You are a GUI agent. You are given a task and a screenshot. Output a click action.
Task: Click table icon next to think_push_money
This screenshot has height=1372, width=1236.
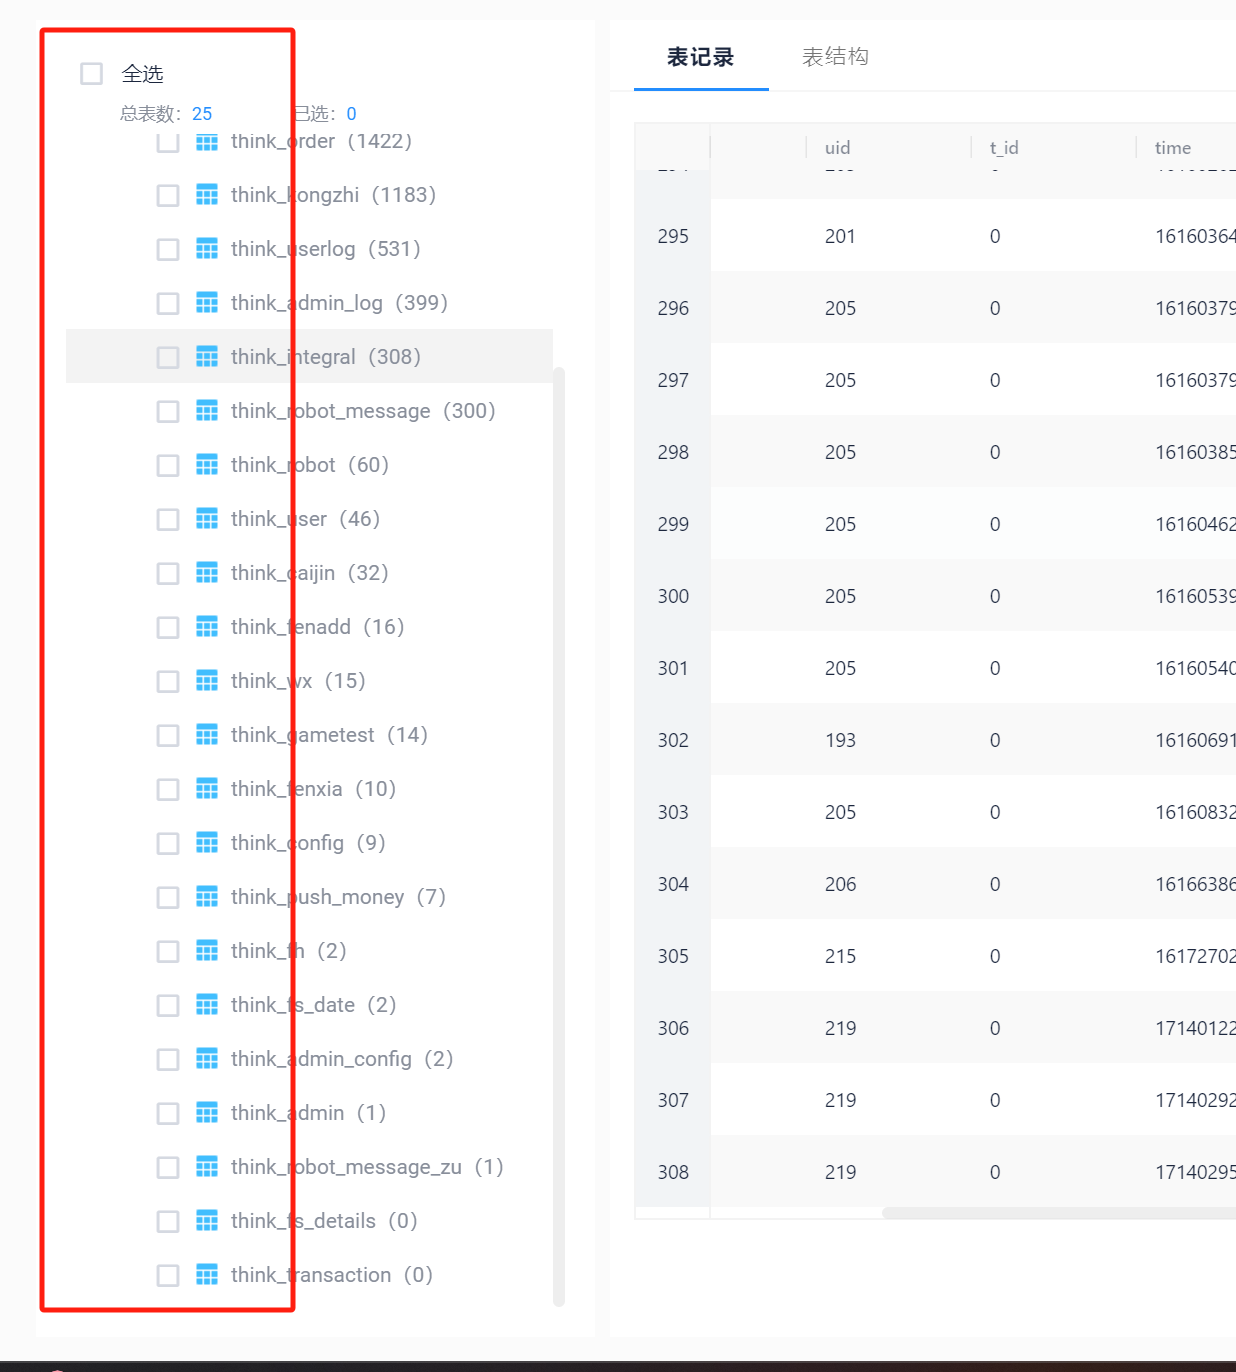click(x=207, y=897)
